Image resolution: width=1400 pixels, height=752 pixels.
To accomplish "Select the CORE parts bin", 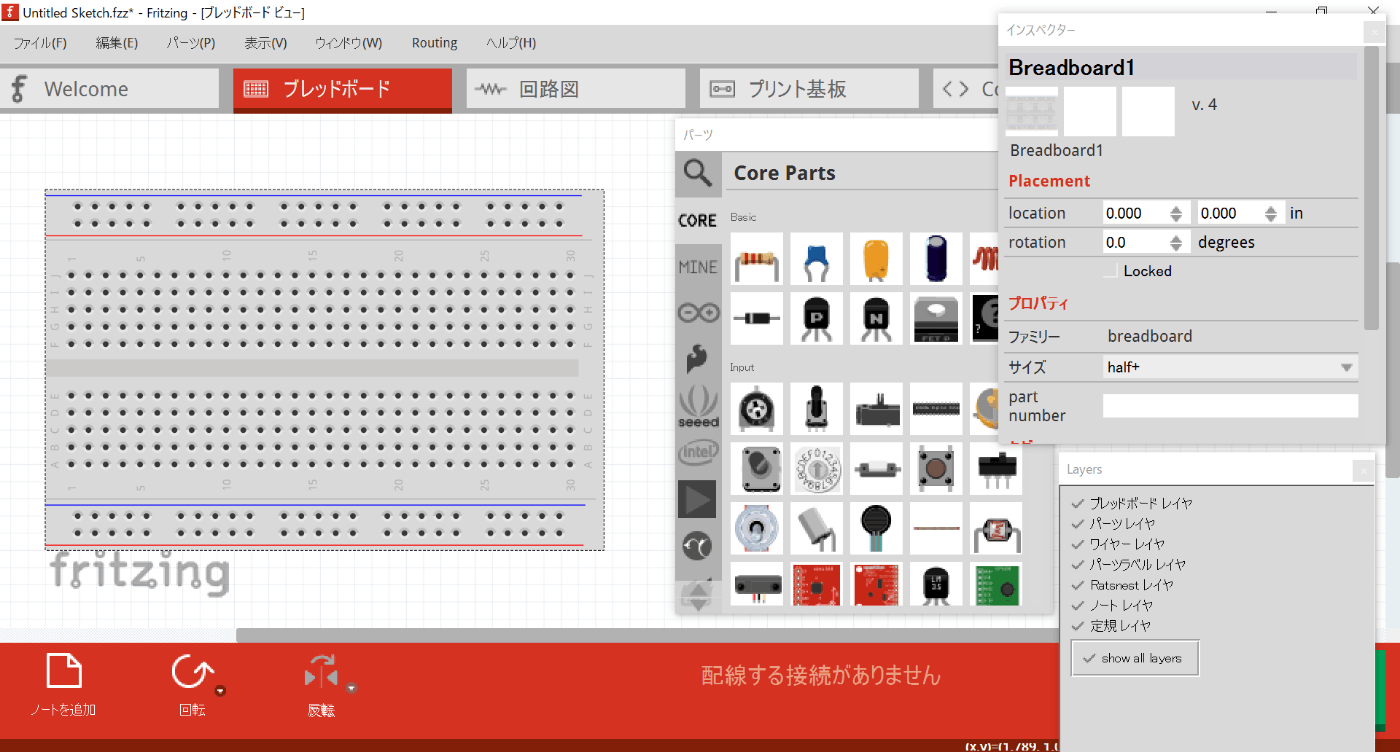I will click(x=697, y=220).
